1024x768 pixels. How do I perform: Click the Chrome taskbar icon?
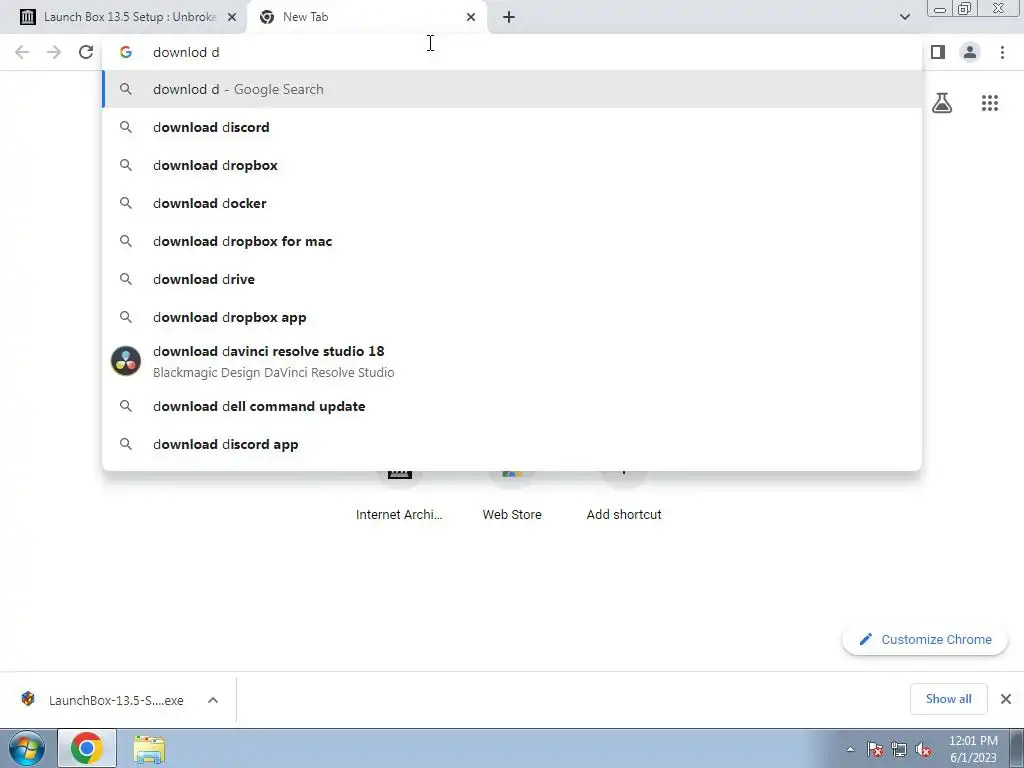(87, 748)
